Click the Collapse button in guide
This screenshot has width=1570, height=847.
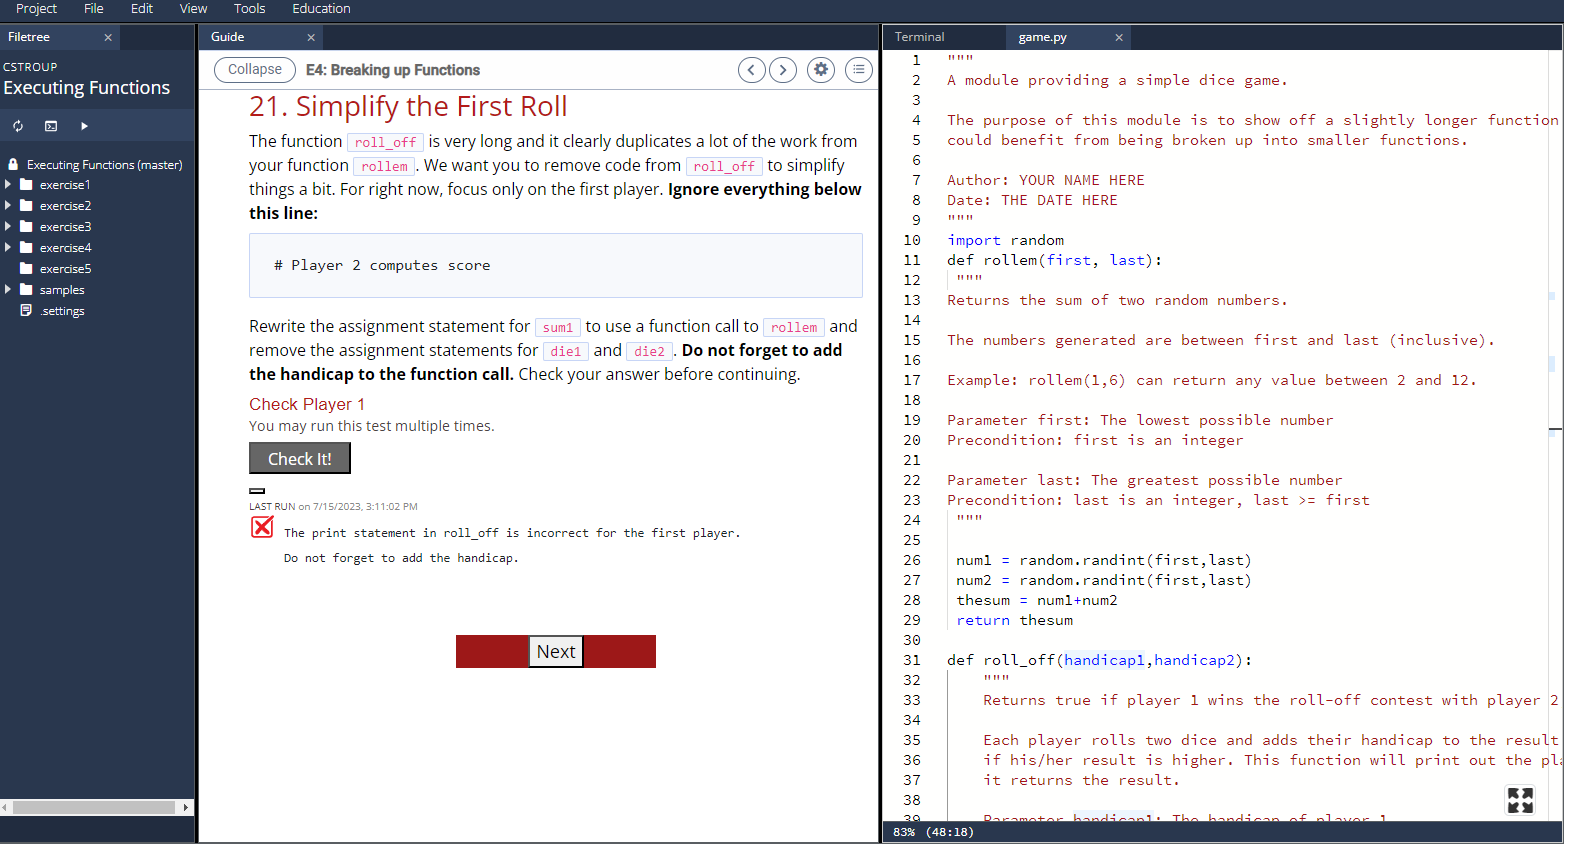[x=255, y=70]
